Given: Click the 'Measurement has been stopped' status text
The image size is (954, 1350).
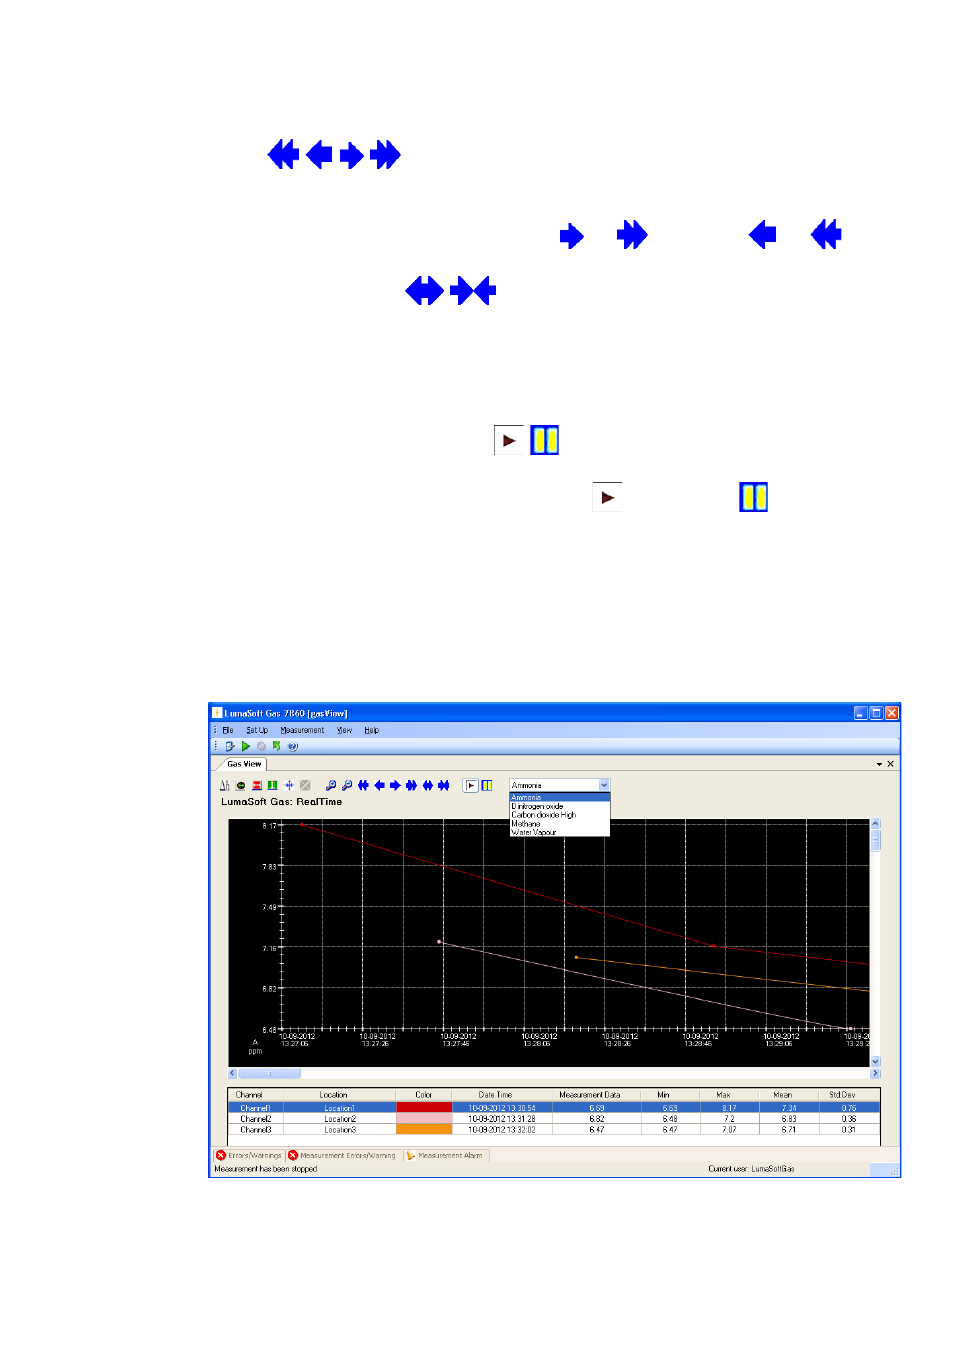Looking at the screenshot, I should pyautogui.click(x=266, y=1169).
